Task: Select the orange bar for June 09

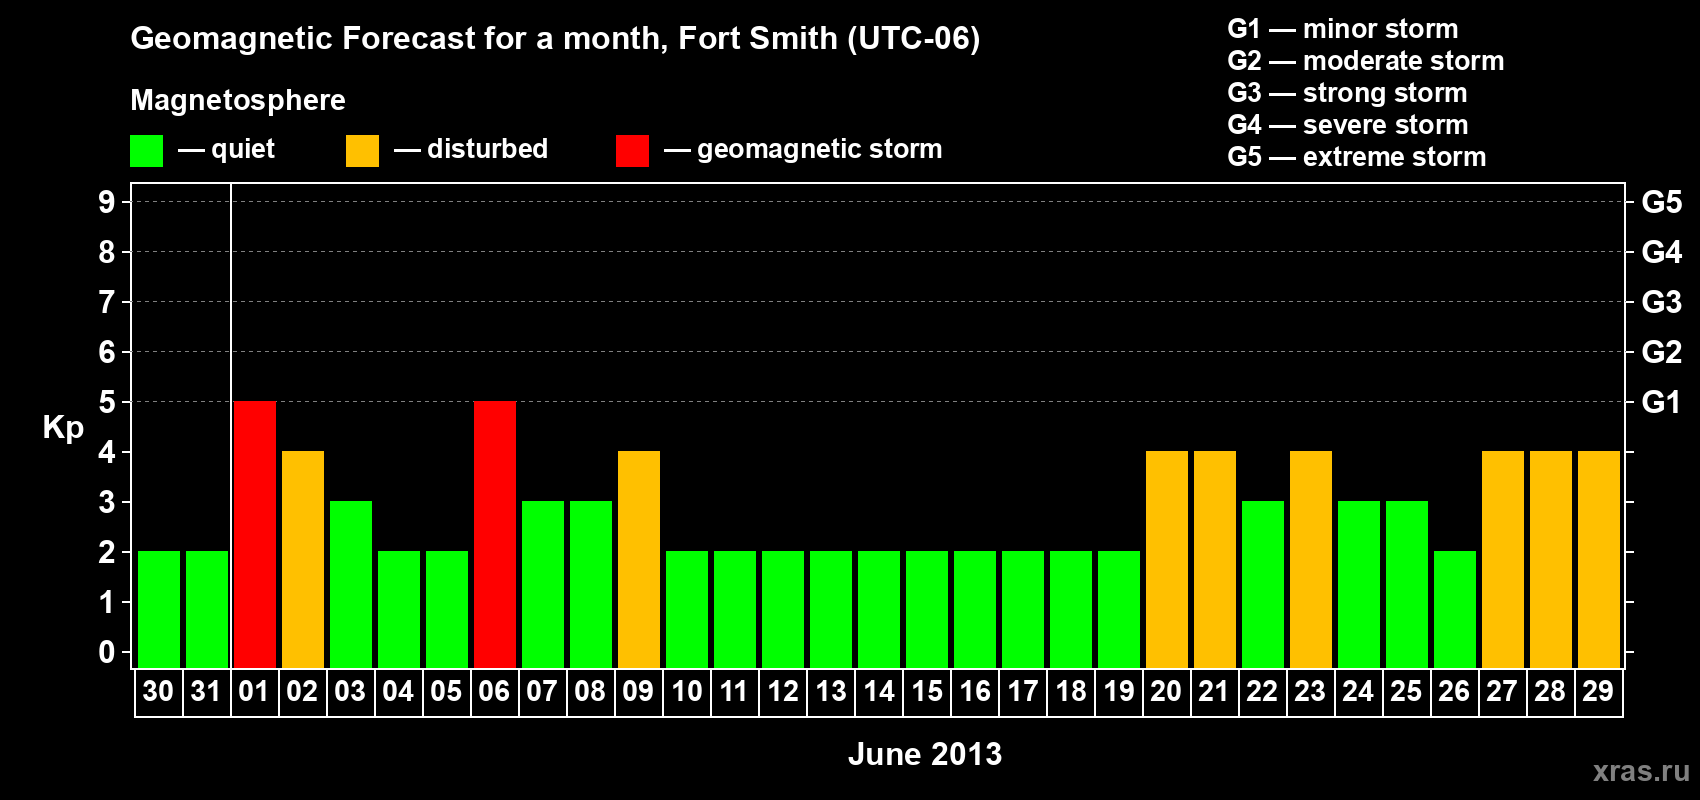Action: pos(639,560)
